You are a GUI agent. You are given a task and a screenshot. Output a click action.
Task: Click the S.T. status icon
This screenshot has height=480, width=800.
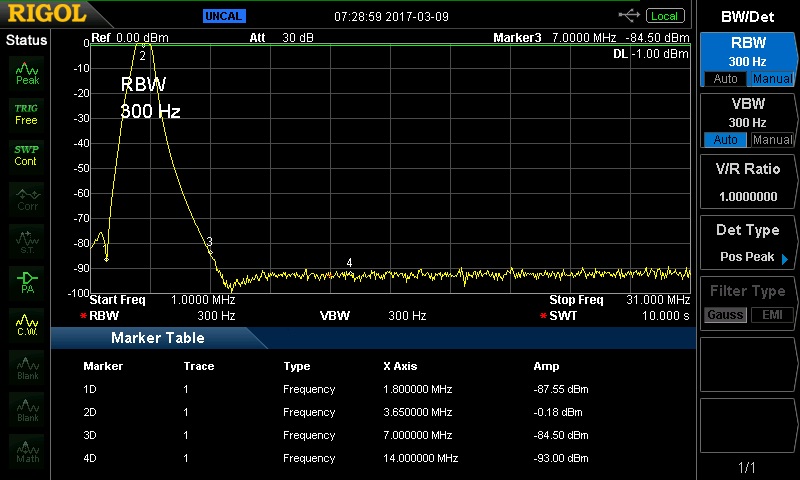pos(28,242)
